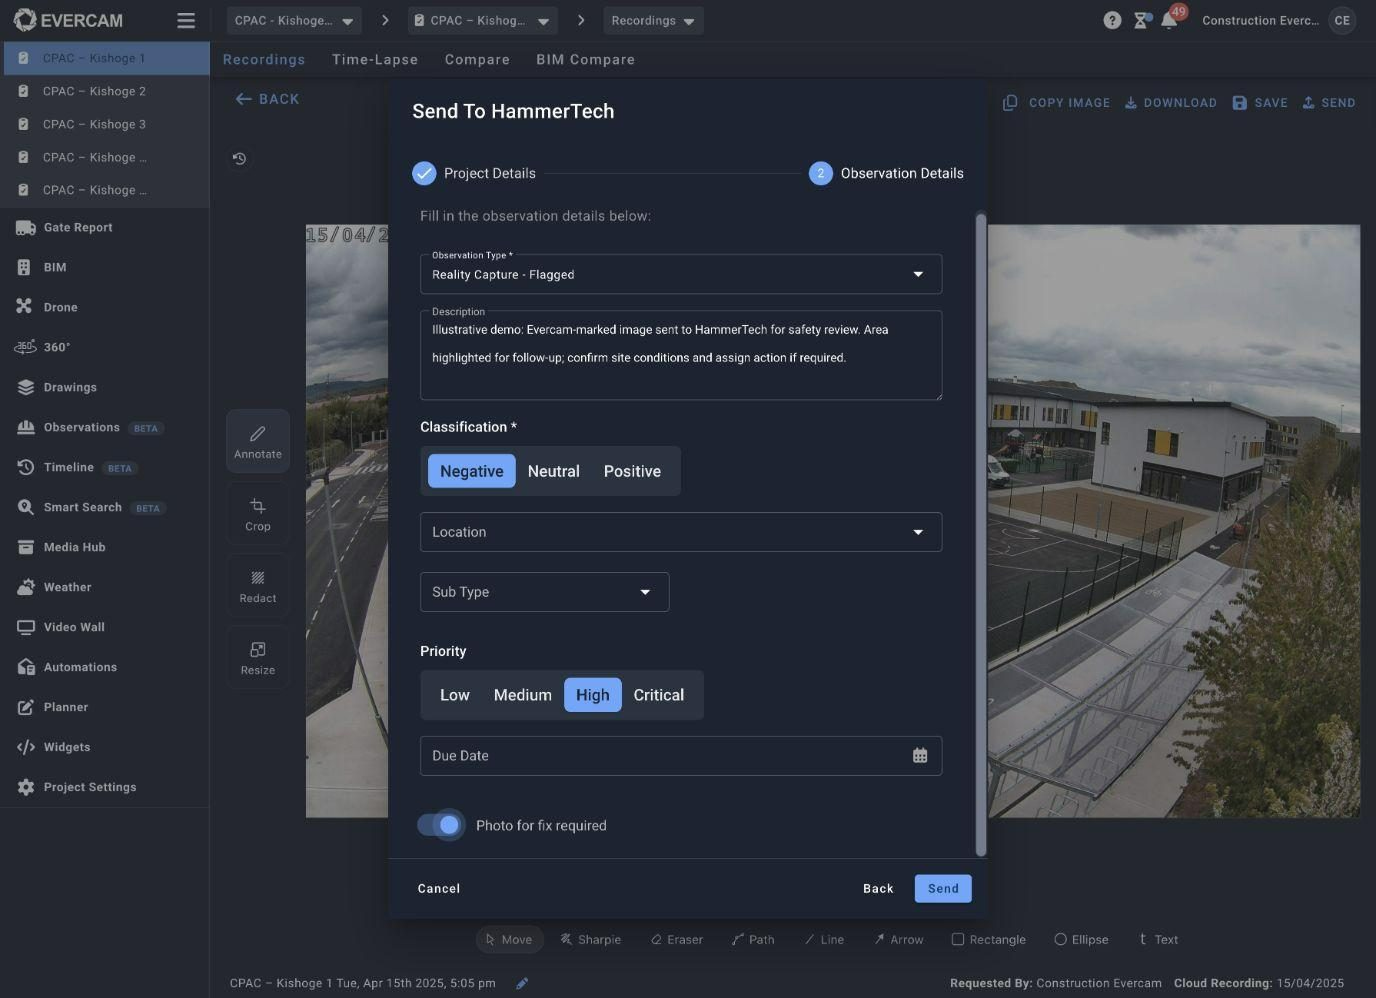Choose the Line tool

(824, 939)
